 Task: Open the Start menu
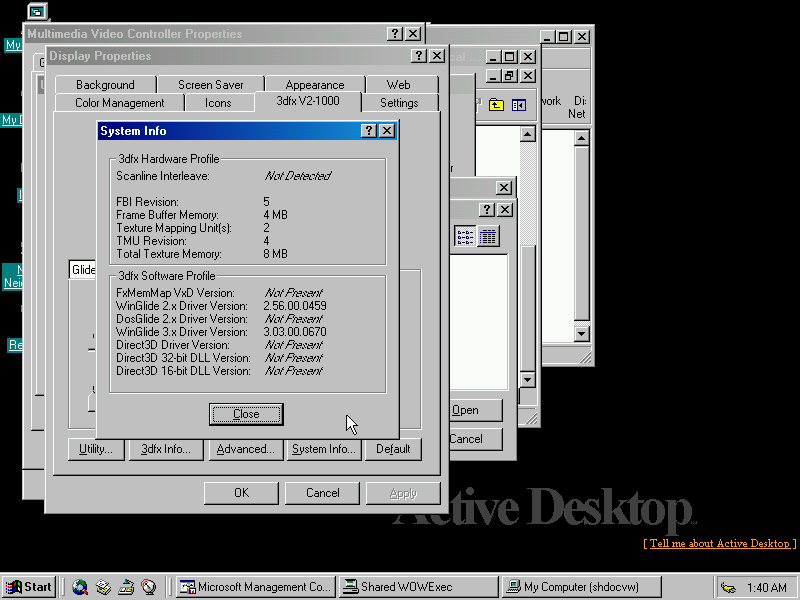(x=29, y=587)
